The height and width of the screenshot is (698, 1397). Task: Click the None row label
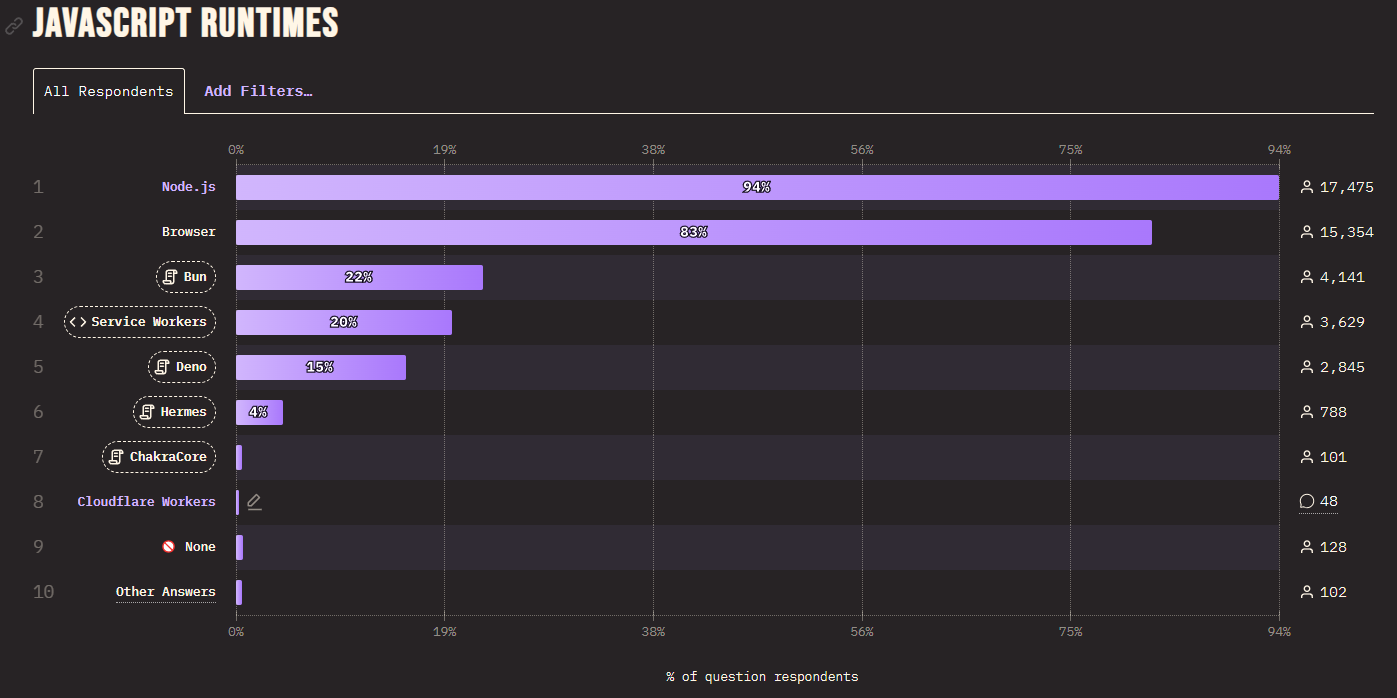[x=200, y=547]
